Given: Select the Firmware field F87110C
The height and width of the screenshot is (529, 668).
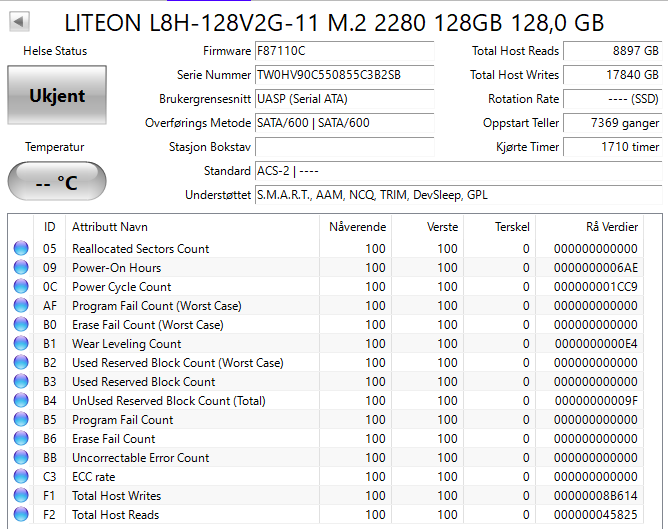Looking at the screenshot, I should 344,51.
